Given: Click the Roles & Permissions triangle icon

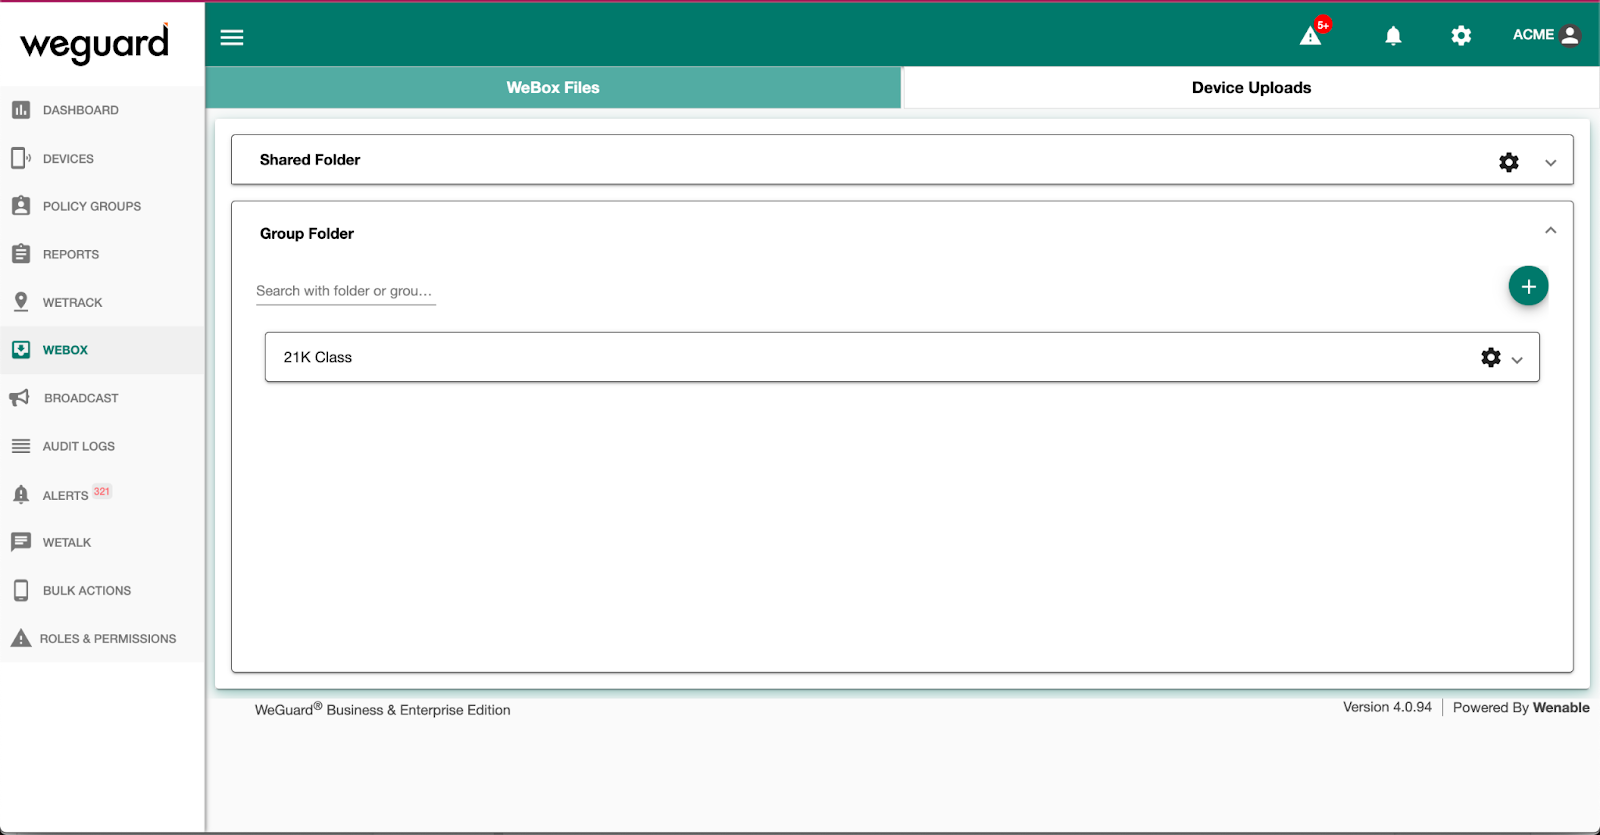Looking at the screenshot, I should pos(21,638).
